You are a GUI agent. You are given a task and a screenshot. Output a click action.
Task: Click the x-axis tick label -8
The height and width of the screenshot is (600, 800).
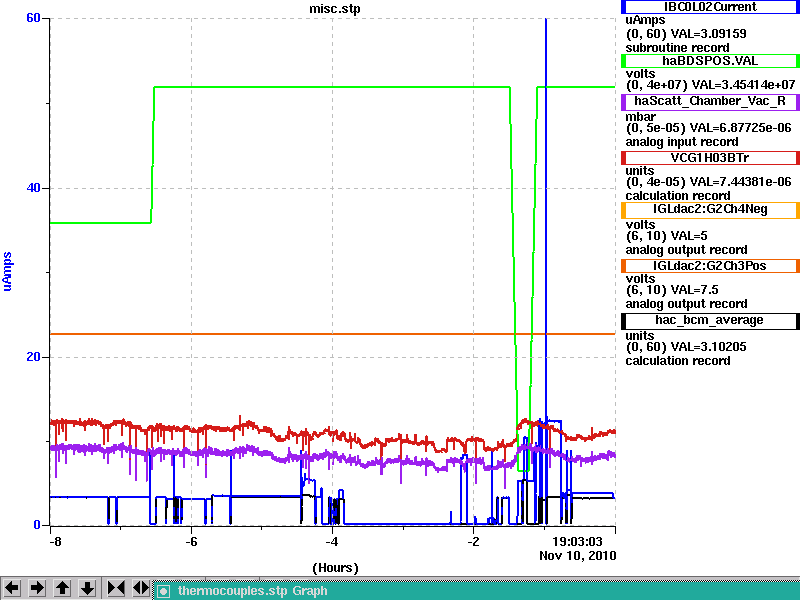(x=55, y=541)
